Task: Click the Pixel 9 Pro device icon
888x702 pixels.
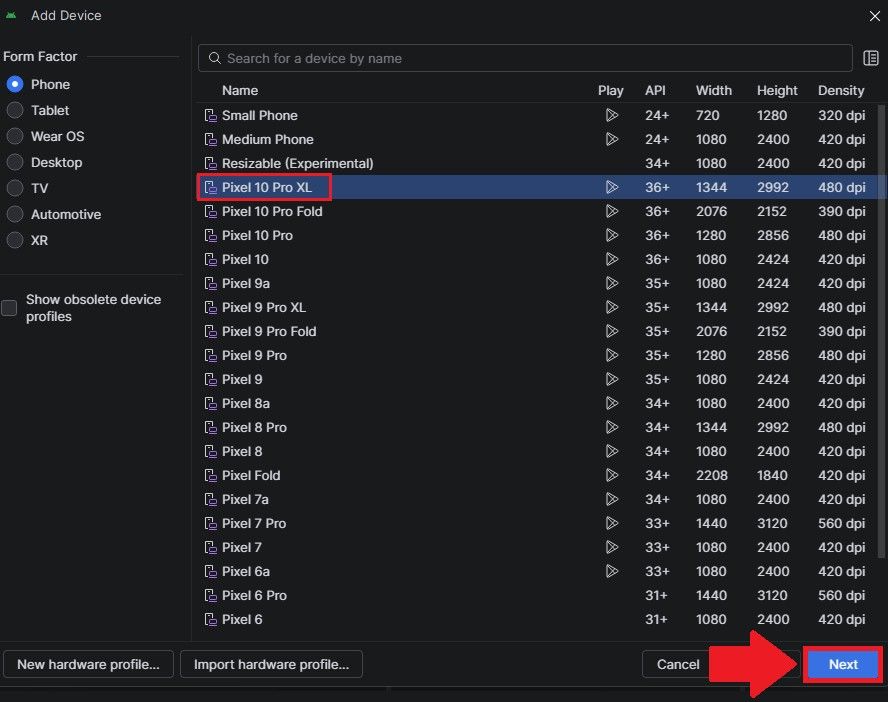Action: (x=211, y=356)
